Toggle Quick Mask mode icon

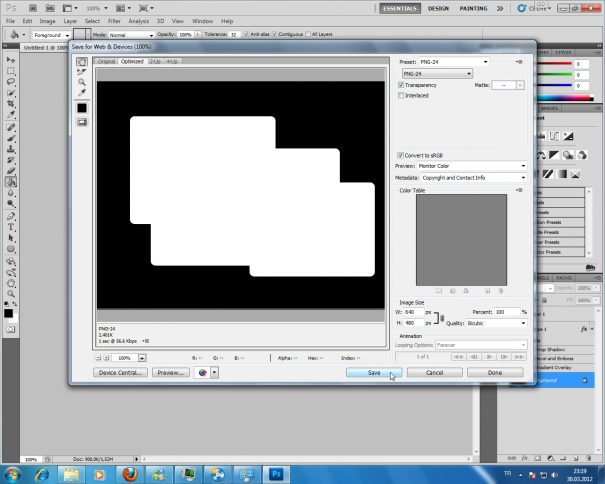pos(11,329)
